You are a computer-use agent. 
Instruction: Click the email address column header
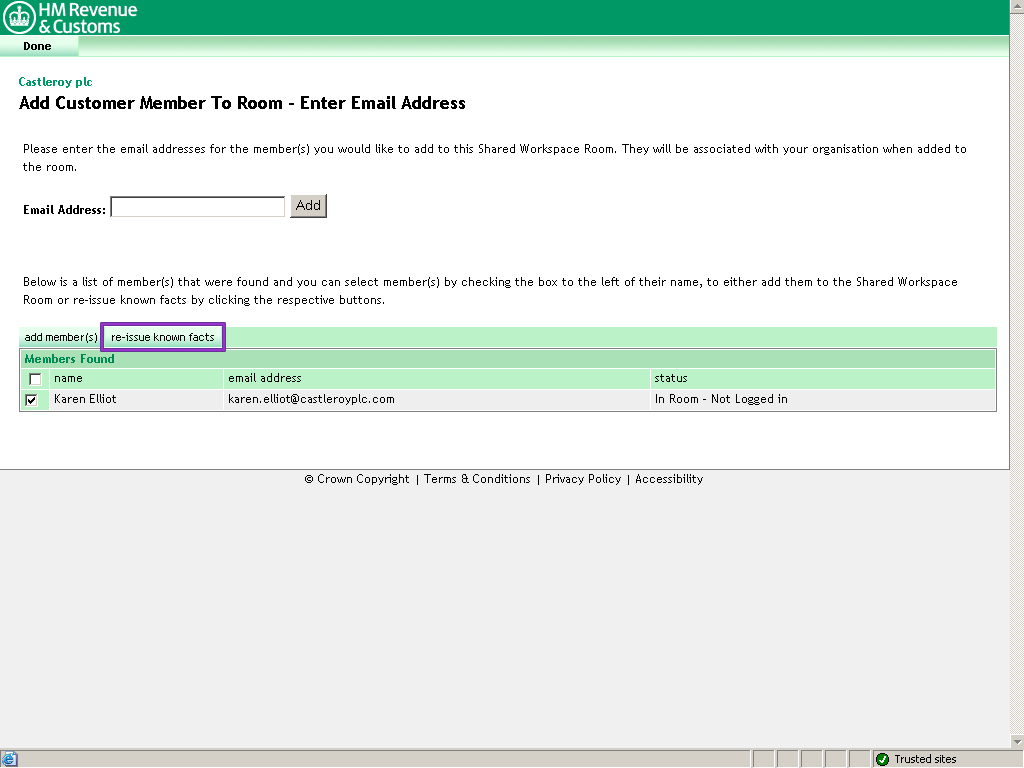tap(265, 378)
